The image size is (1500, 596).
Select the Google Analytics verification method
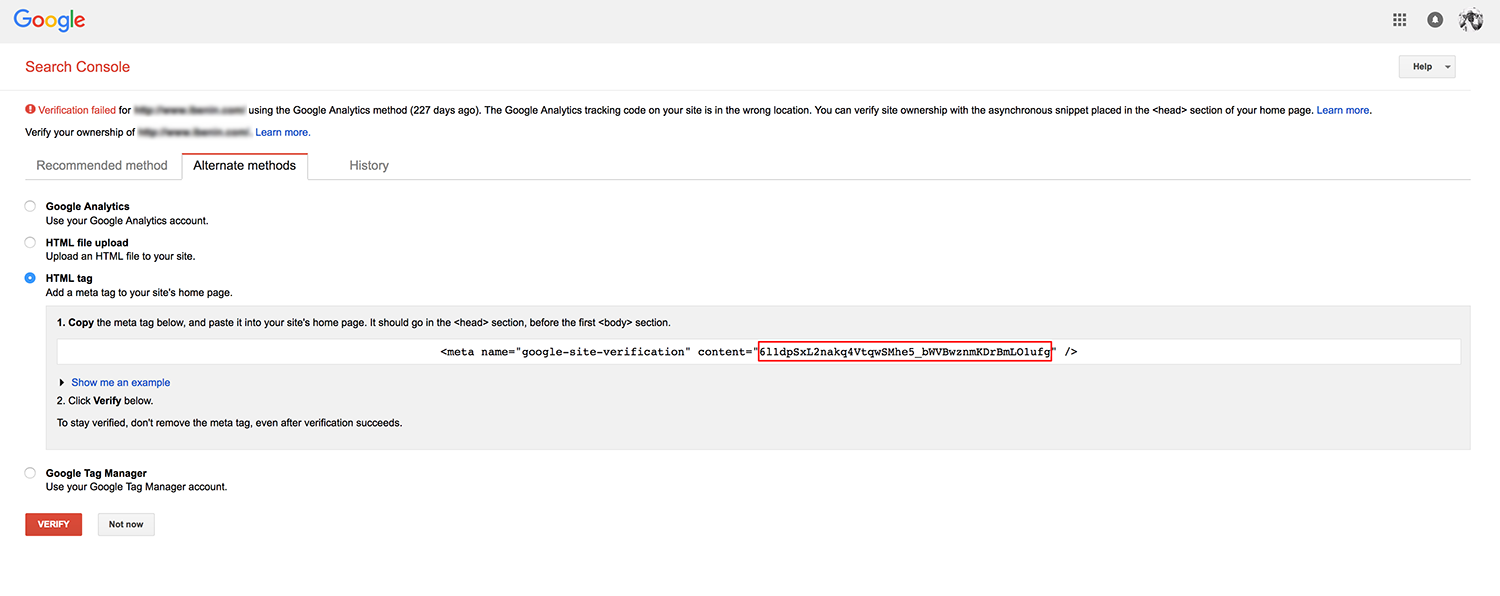(30, 206)
